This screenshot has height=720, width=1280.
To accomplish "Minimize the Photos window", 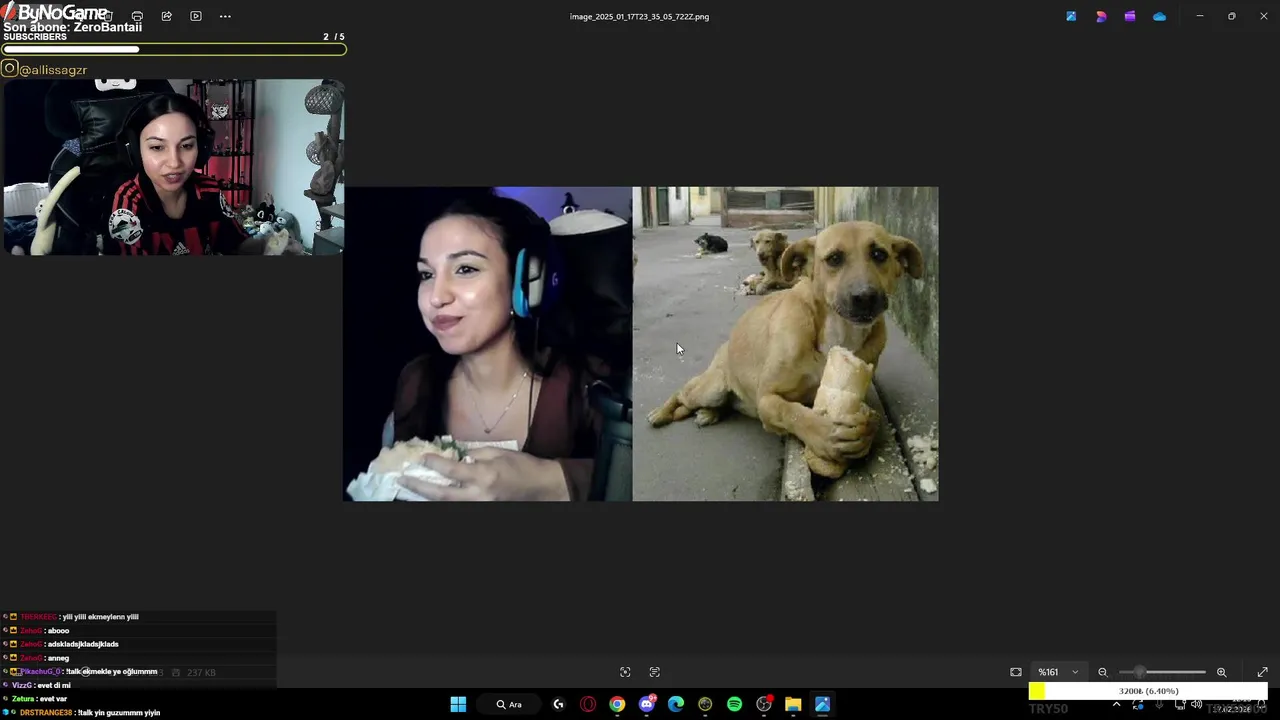I will pyautogui.click(x=1200, y=16).
